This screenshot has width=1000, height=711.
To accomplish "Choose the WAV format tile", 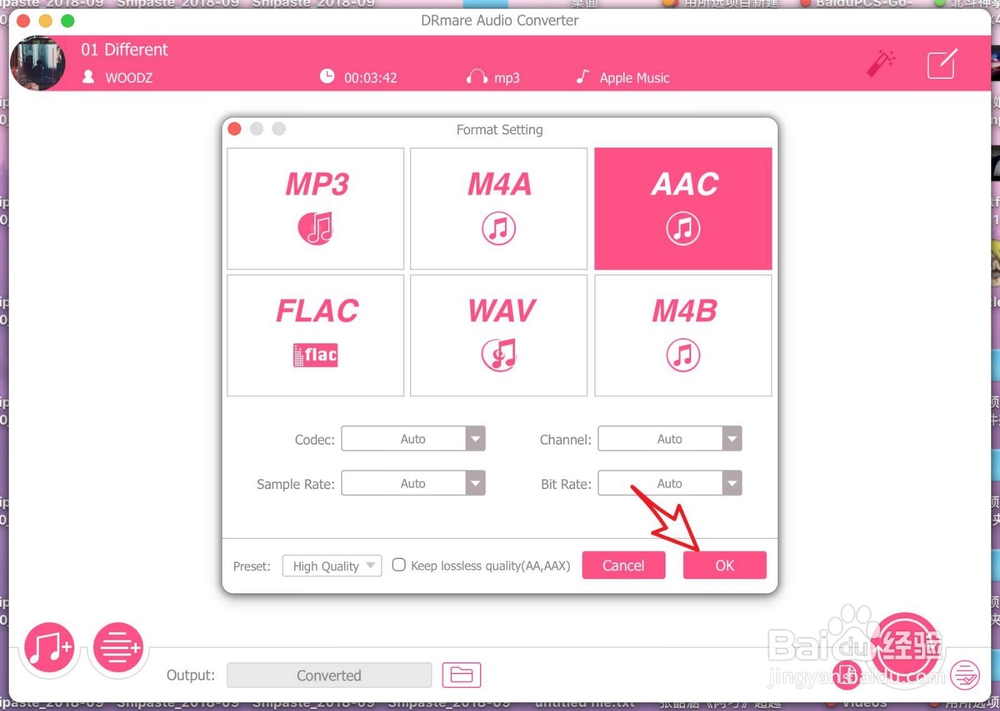I will pyautogui.click(x=499, y=335).
